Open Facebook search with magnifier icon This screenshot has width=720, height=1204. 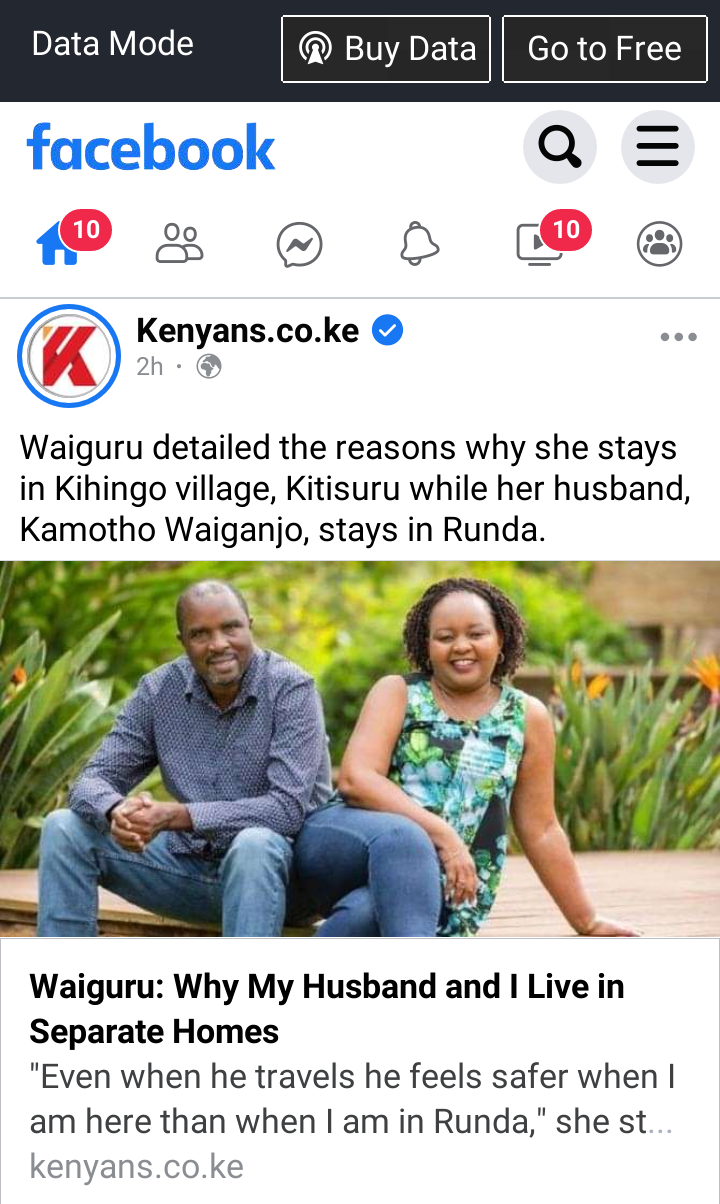point(560,148)
